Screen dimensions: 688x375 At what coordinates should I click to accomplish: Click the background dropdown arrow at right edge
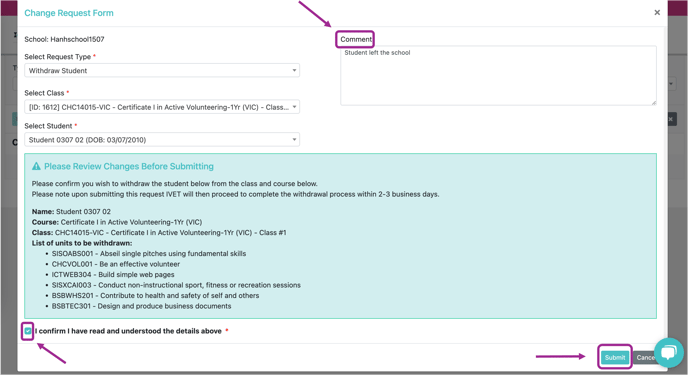[671, 84]
